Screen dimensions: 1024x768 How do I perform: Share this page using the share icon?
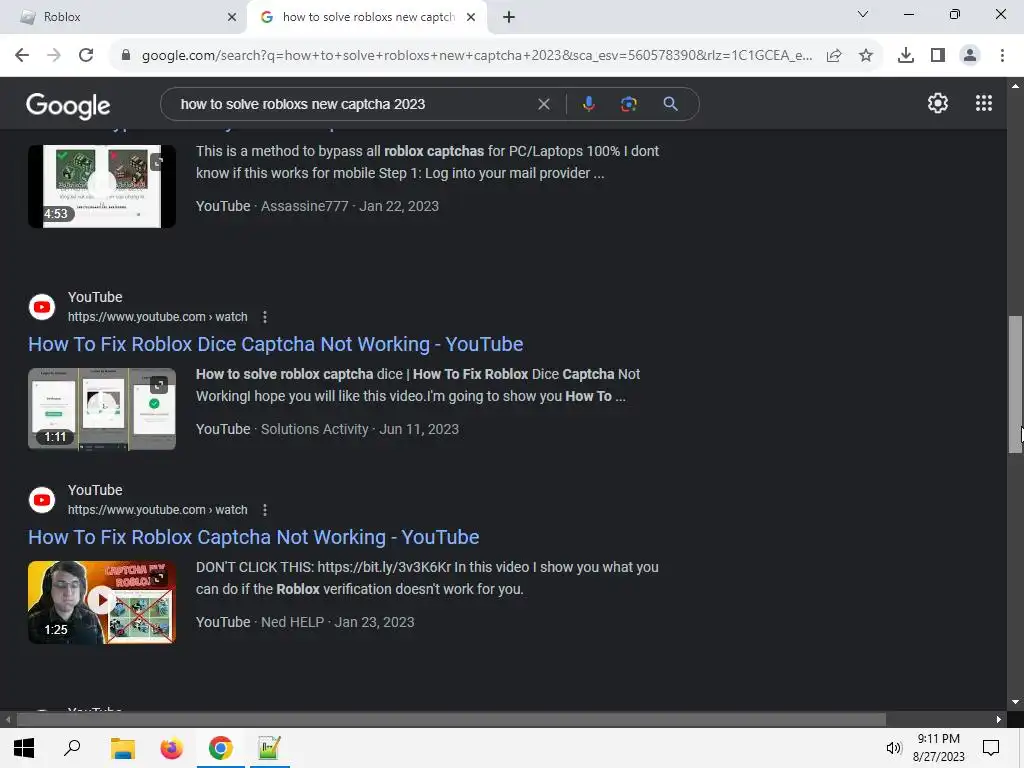[834, 56]
